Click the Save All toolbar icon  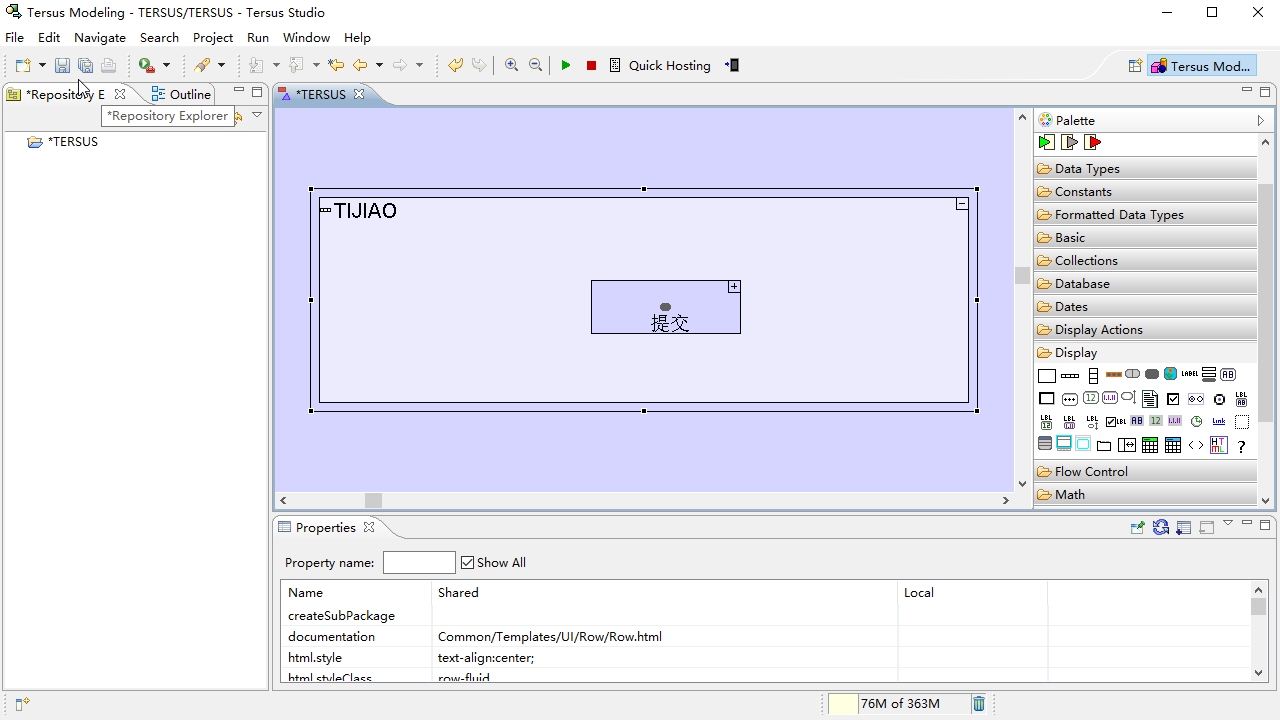pyautogui.click(x=85, y=65)
